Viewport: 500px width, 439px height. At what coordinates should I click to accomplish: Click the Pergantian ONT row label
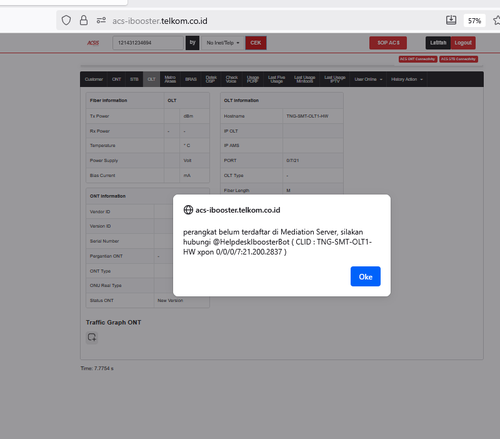pyautogui.click(x=106, y=256)
